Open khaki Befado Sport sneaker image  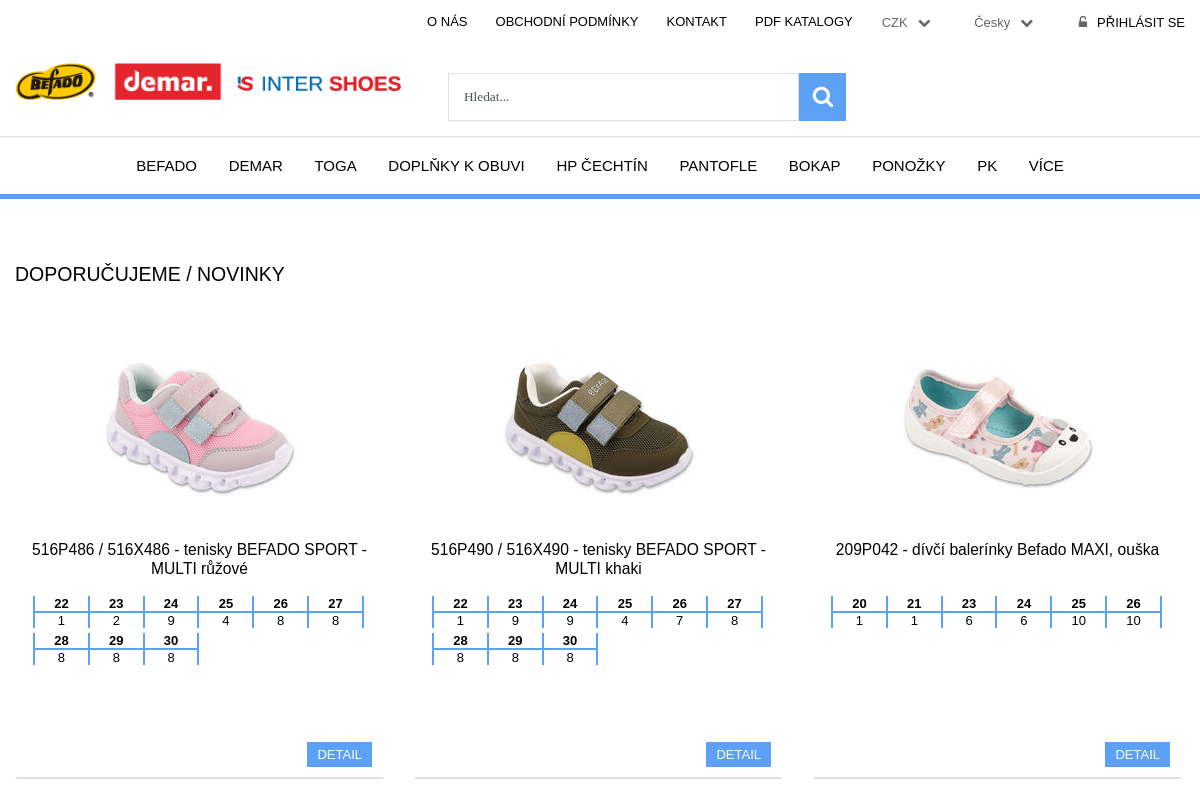pos(598,427)
